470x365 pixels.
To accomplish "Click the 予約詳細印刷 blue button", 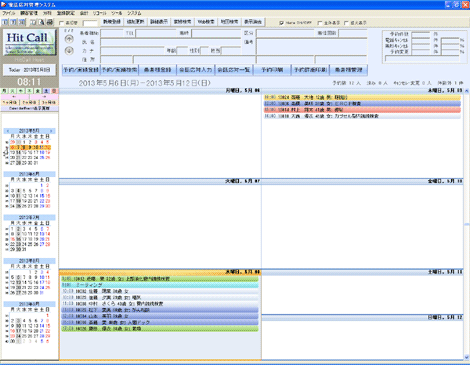I will [310, 70].
